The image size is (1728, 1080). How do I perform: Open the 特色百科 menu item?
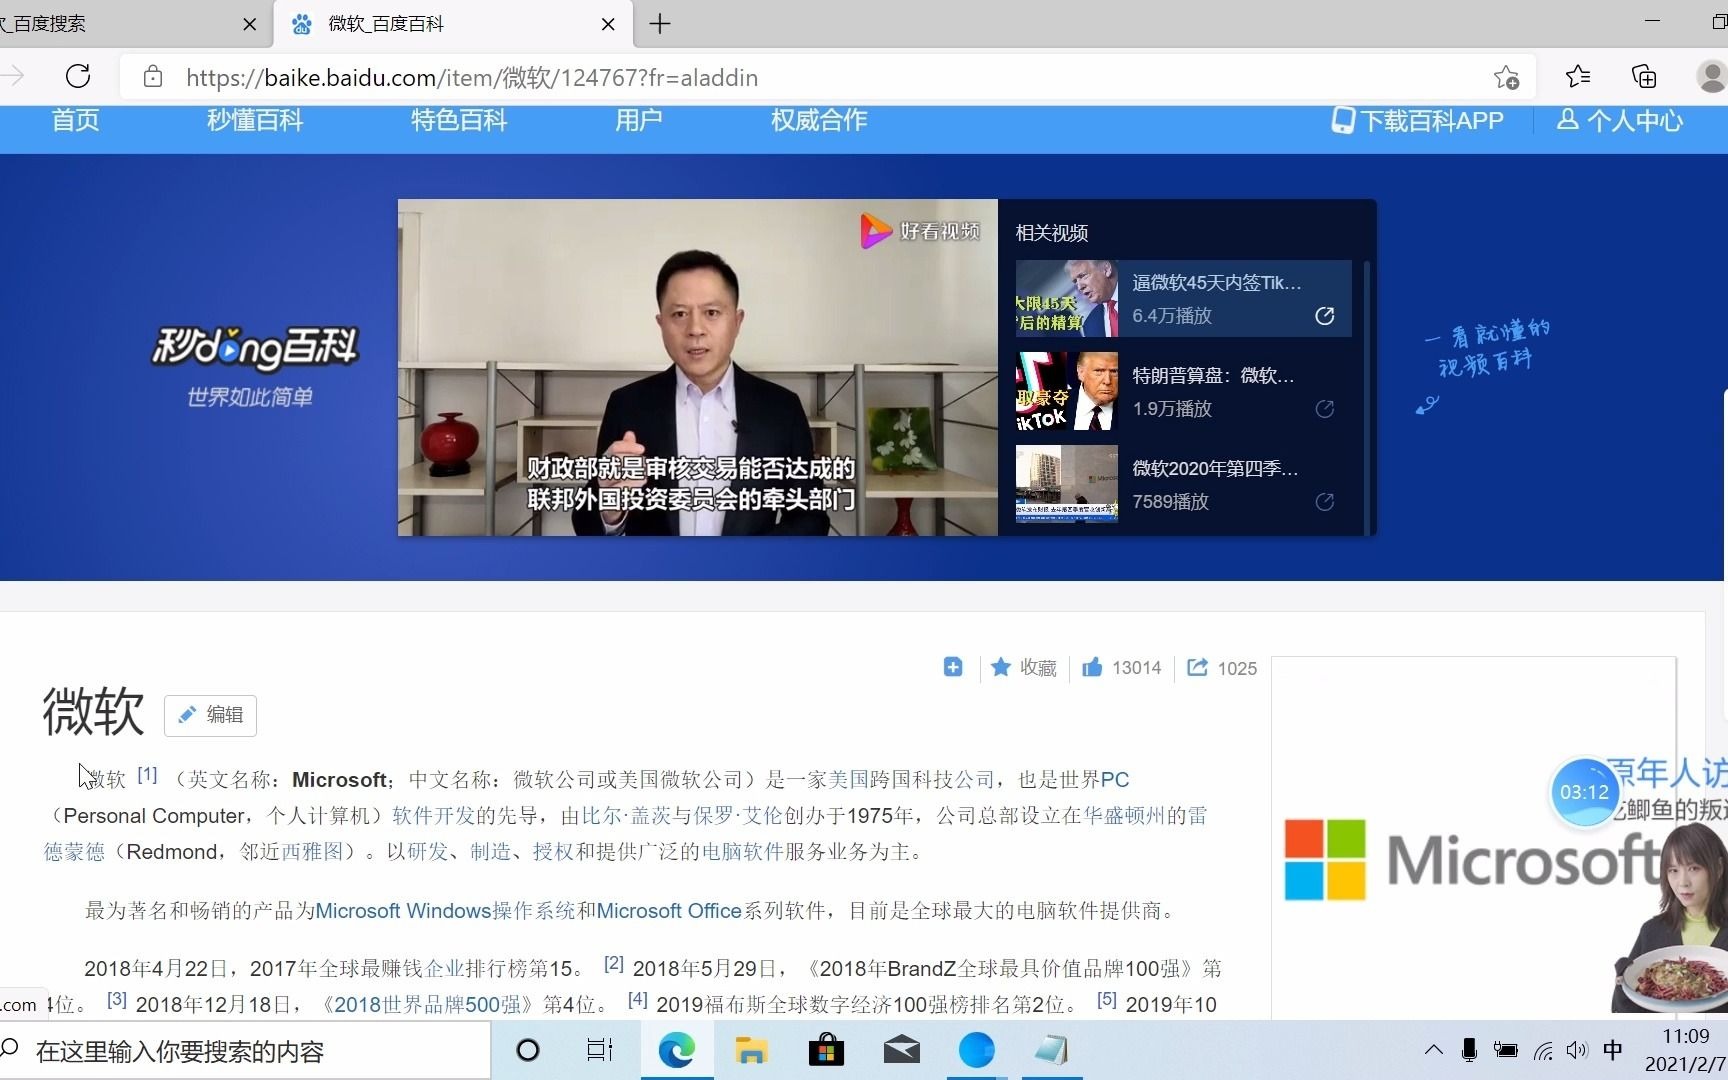tap(459, 121)
